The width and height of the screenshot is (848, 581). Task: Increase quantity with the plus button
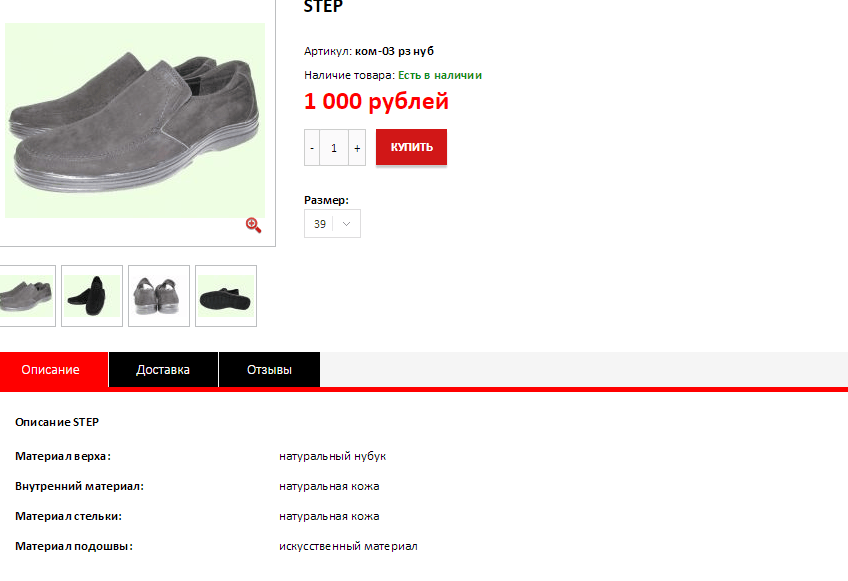357,148
